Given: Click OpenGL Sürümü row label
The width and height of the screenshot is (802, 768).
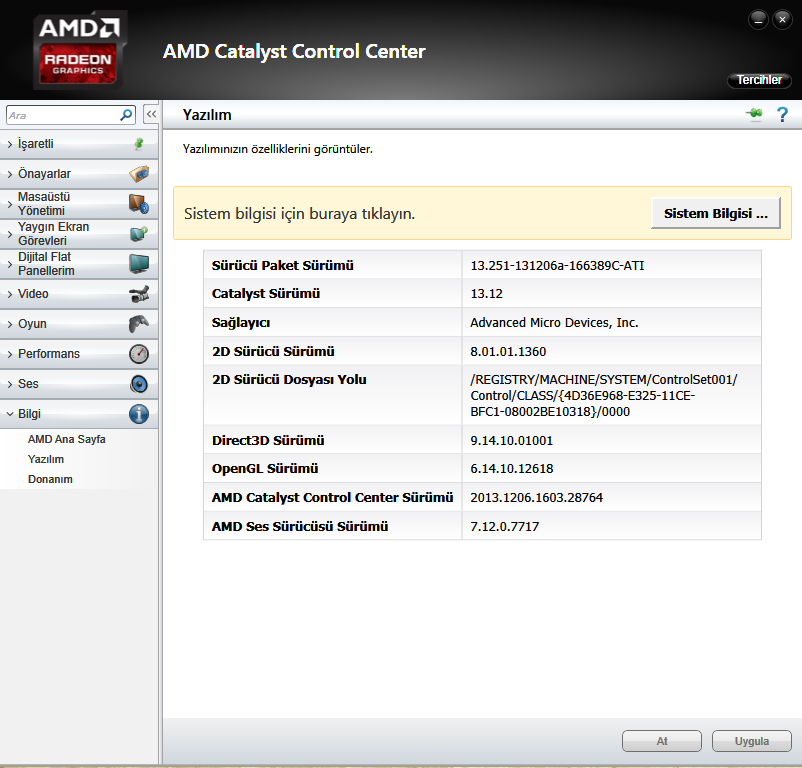Looking at the screenshot, I should click(265, 469).
